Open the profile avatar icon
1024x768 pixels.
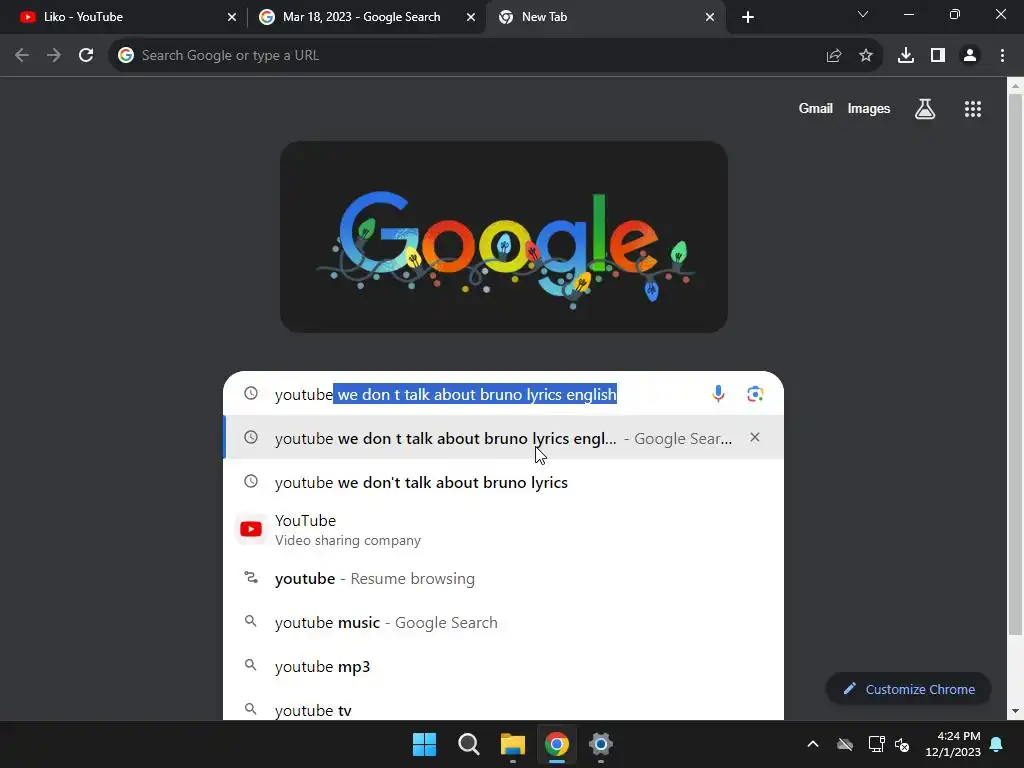click(970, 56)
